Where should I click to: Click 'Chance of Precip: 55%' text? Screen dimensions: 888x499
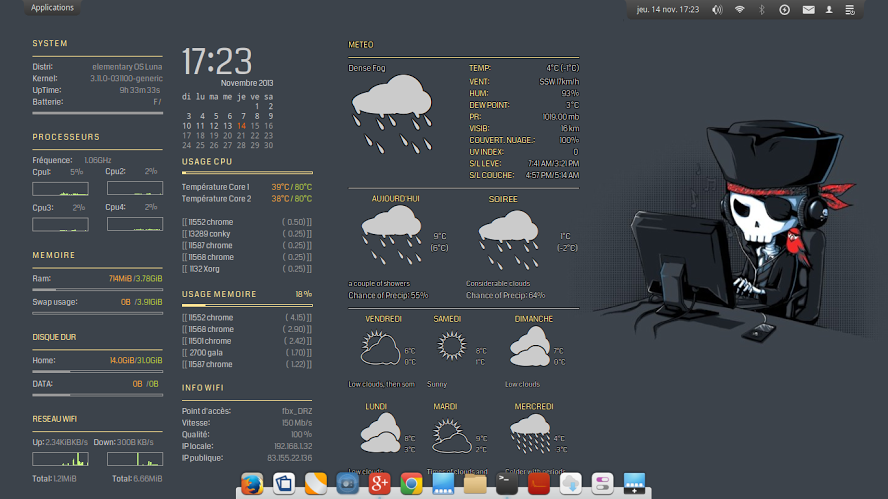[x=388, y=296]
